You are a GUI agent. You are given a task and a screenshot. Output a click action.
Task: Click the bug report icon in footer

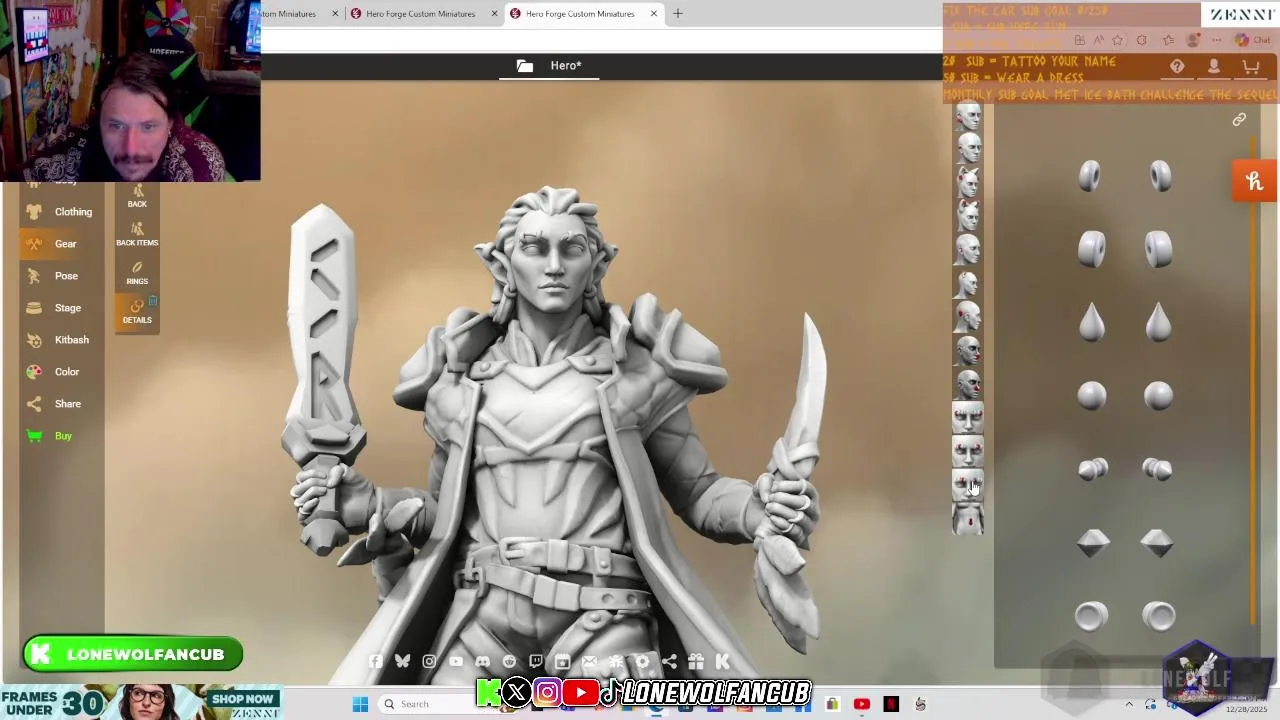click(x=616, y=661)
